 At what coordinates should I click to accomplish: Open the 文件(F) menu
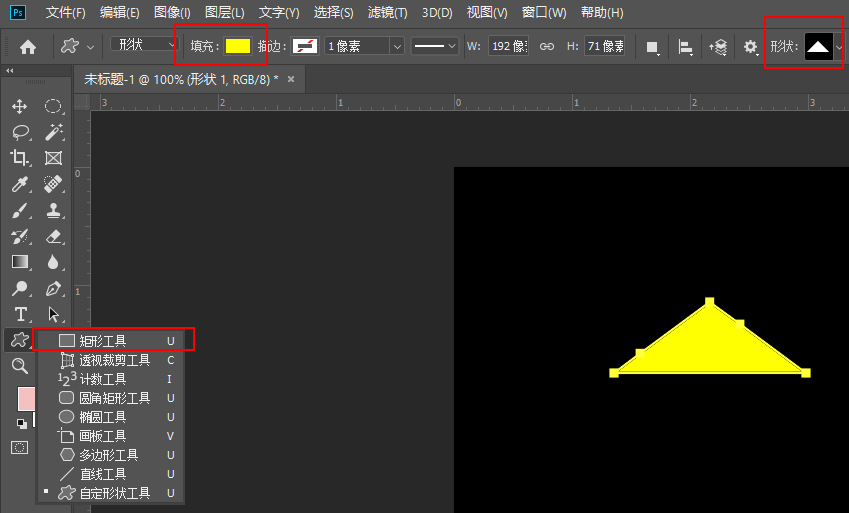(x=66, y=12)
